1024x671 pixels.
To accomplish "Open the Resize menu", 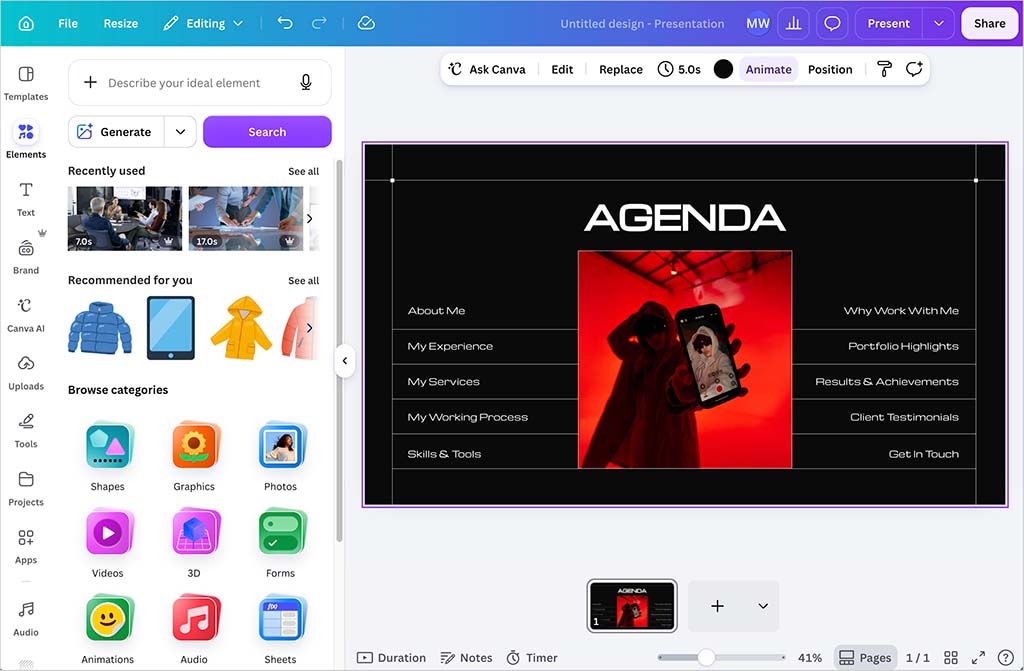I will coord(121,24).
